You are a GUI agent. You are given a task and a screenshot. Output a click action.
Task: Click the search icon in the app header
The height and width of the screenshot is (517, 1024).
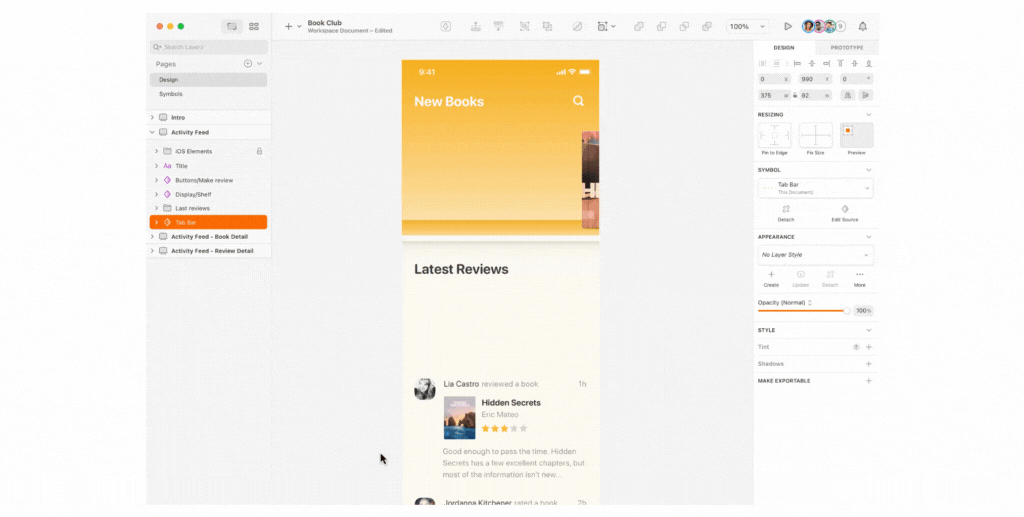(x=579, y=101)
